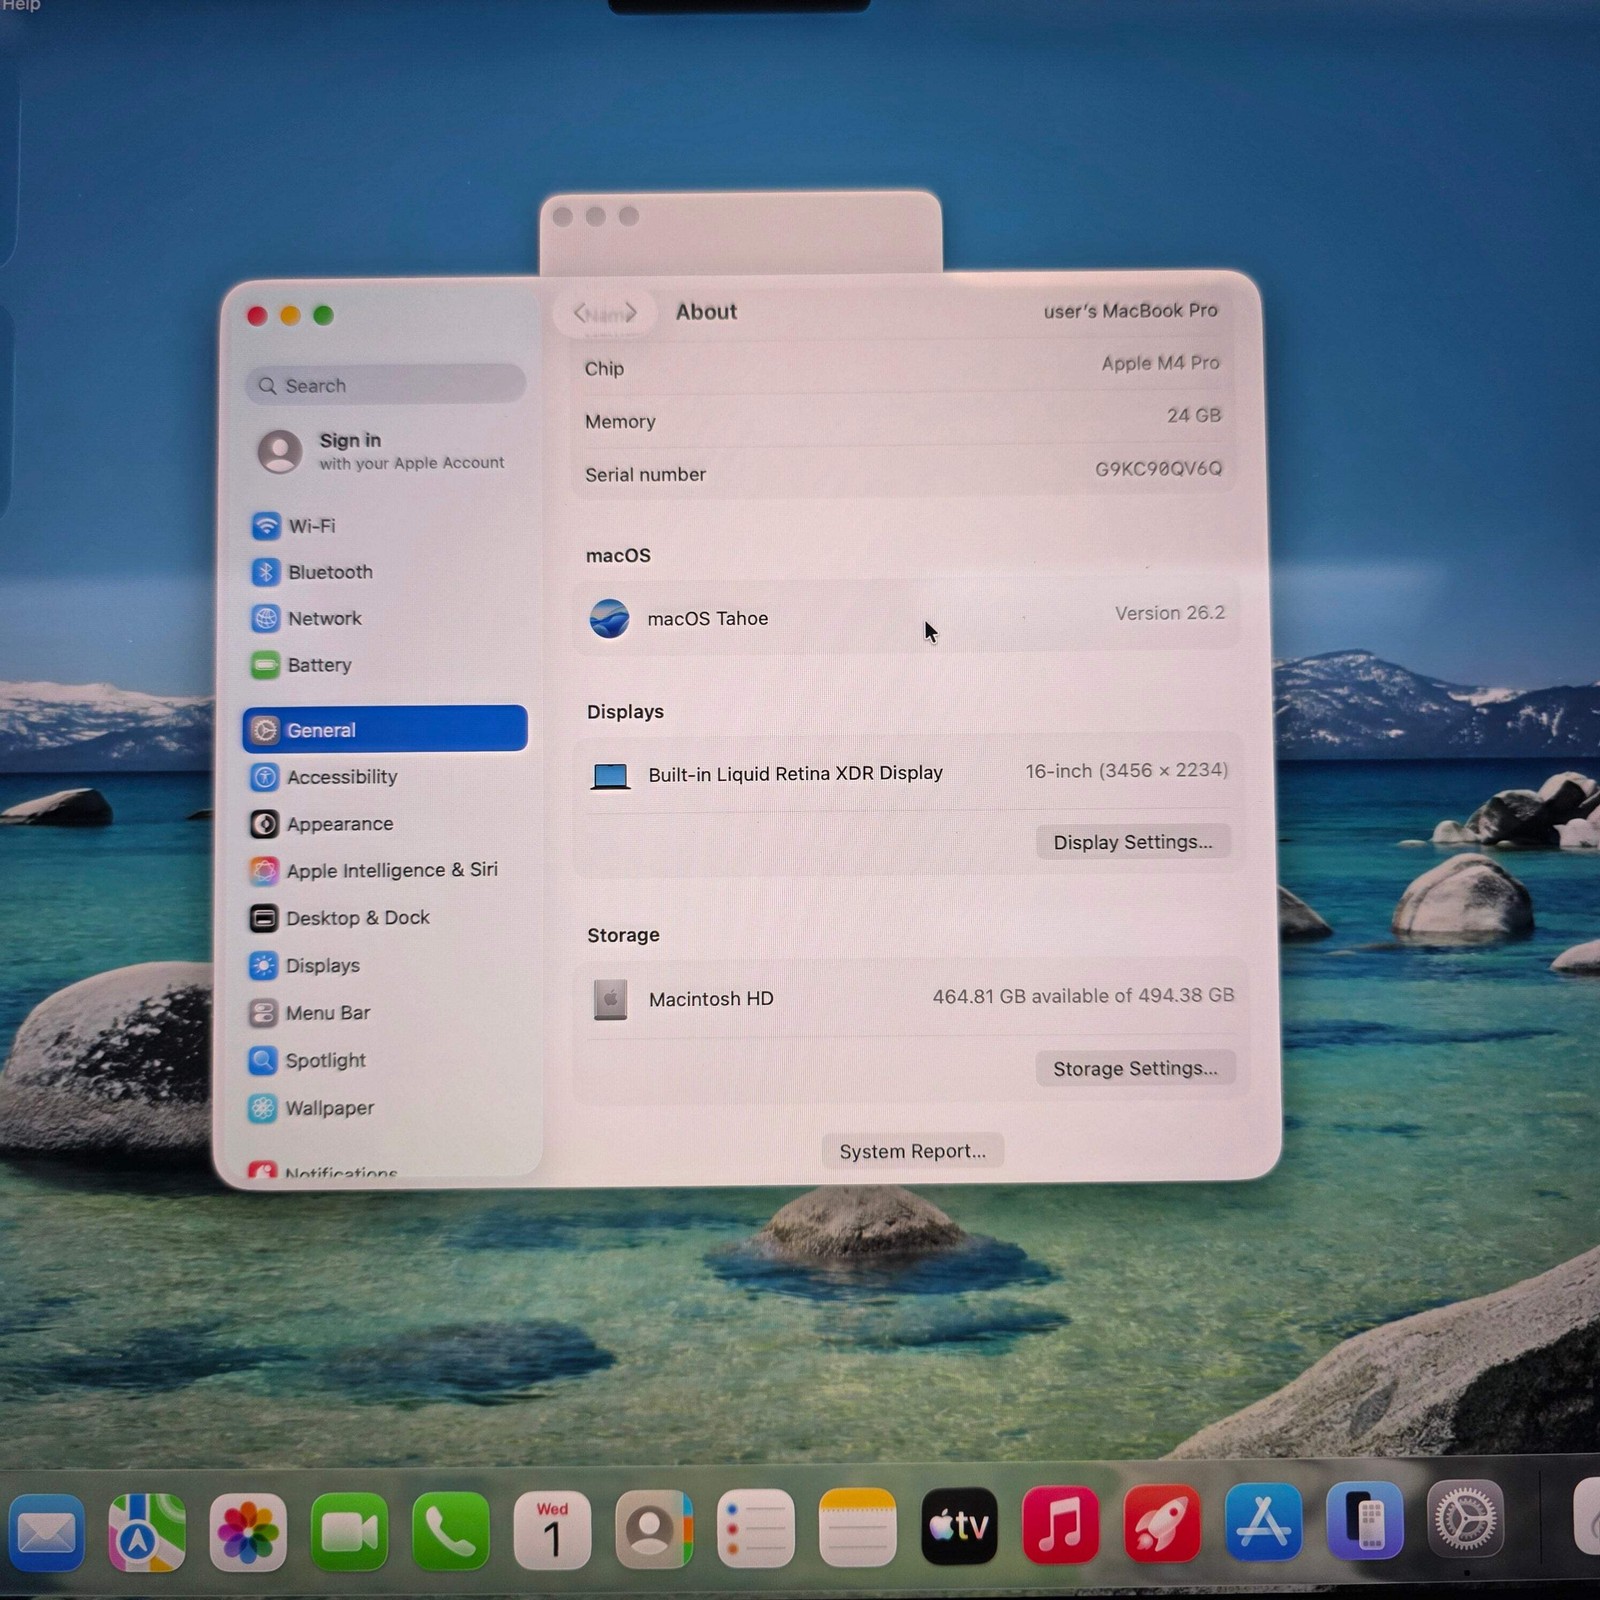Click the green zoom window button
This screenshot has width=1600, height=1600.
pyautogui.click(x=323, y=316)
